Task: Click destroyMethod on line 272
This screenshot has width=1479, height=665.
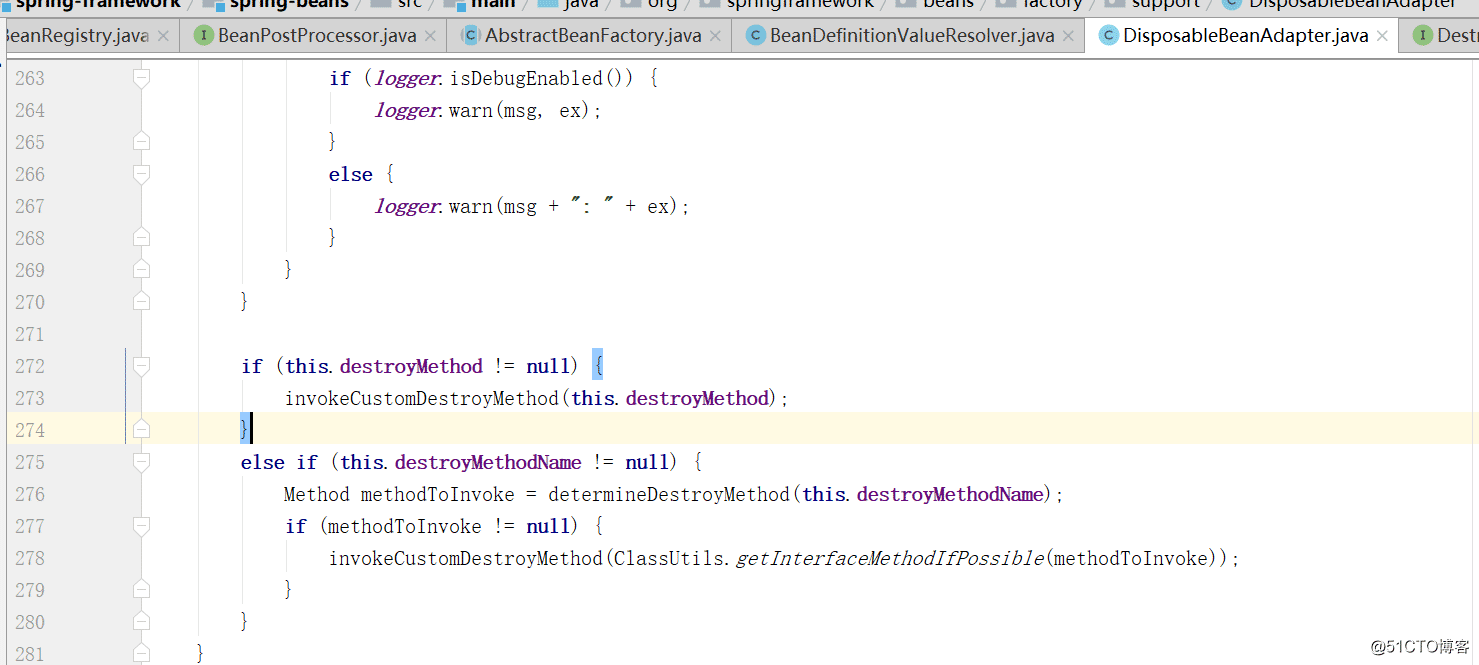Action: pyautogui.click(x=411, y=366)
